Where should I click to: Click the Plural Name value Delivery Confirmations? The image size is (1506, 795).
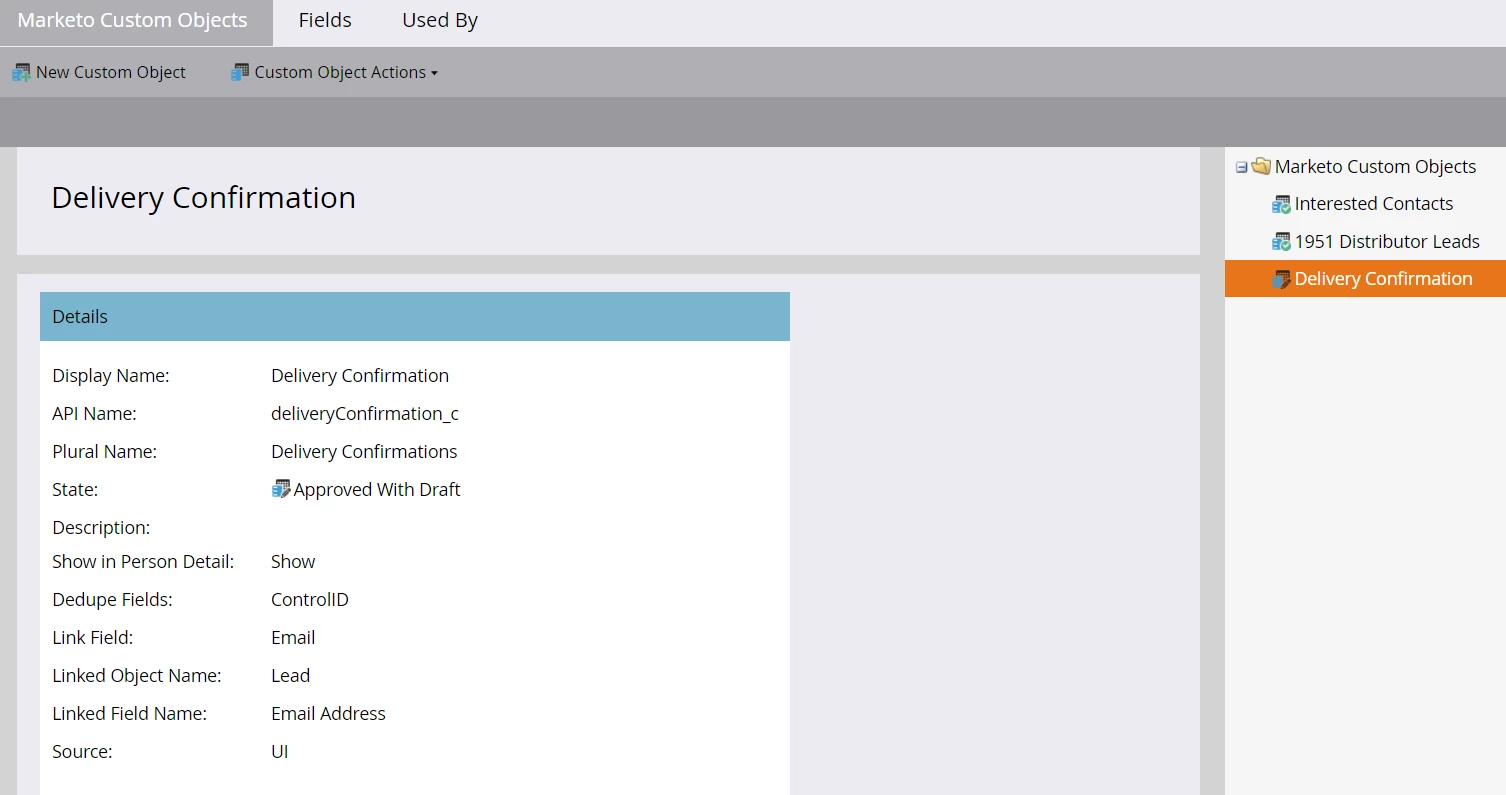point(364,452)
